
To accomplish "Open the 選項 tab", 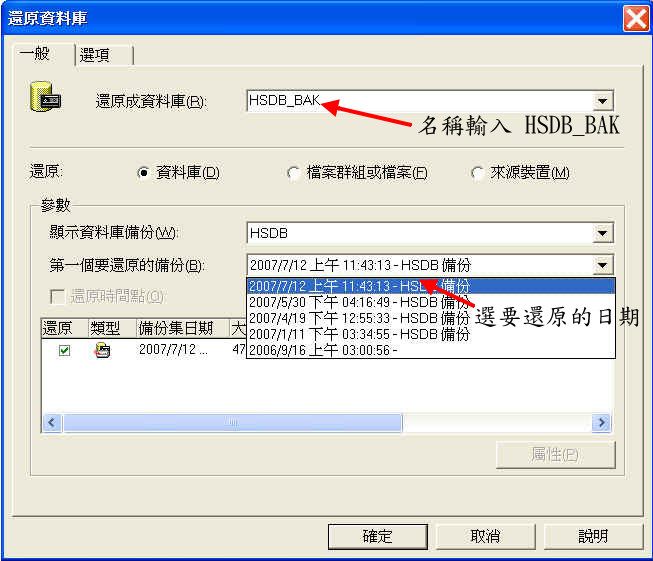I will point(104,55).
